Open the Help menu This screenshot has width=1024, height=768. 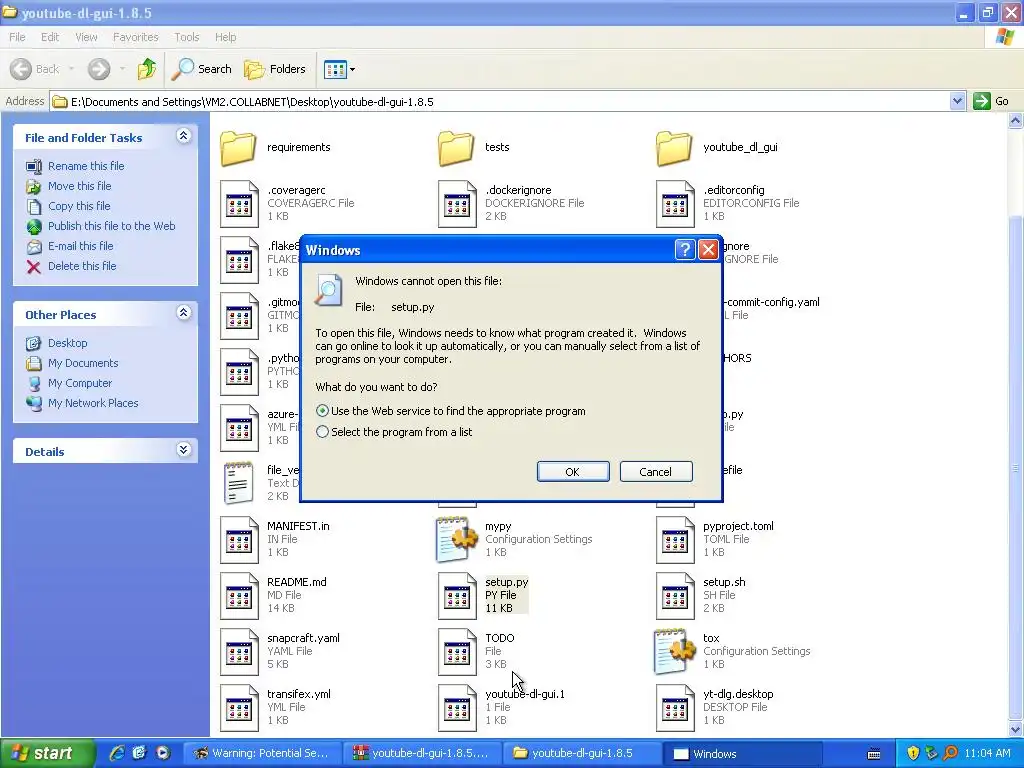pos(225,37)
